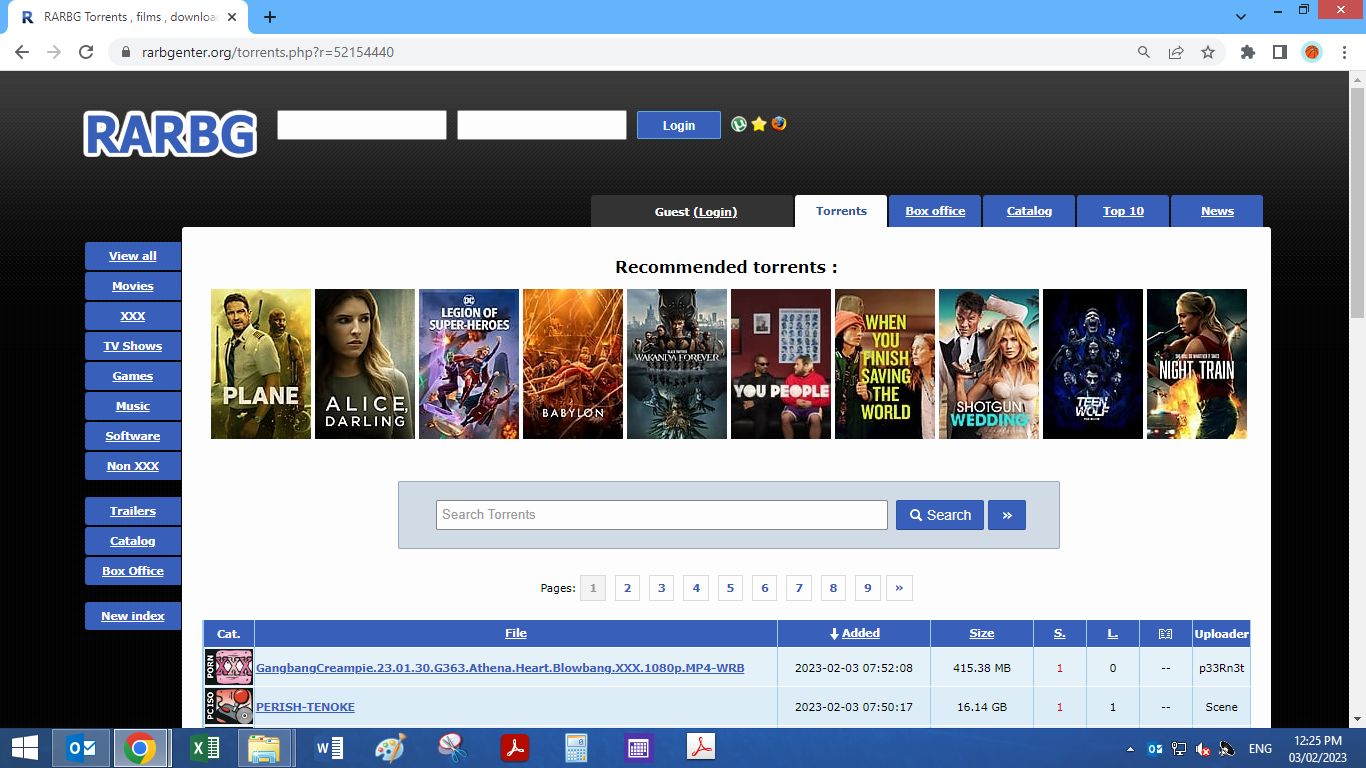Open the Night Train poster
Screen dimensions: 1366x768
pos(1197,364)
